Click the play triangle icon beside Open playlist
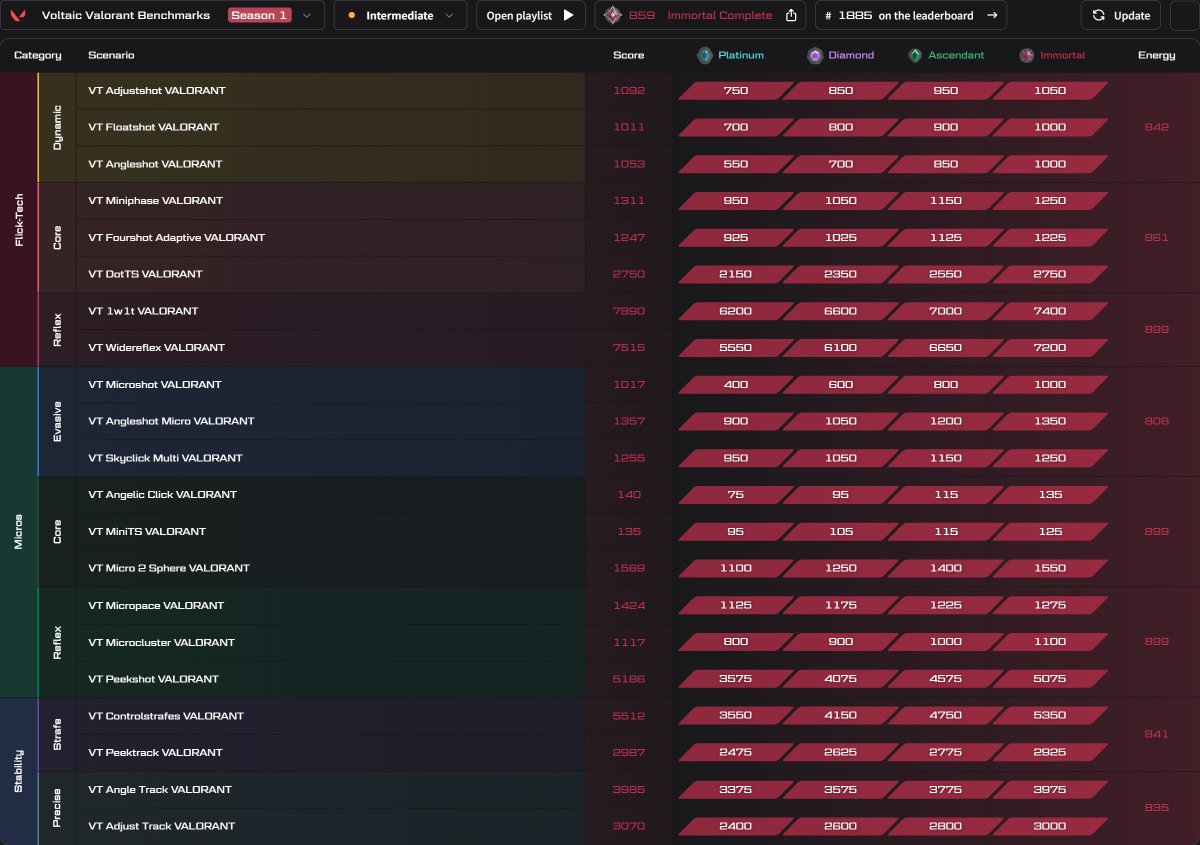This screenshot has height=845, width=1200. click(x=568, y=15)
